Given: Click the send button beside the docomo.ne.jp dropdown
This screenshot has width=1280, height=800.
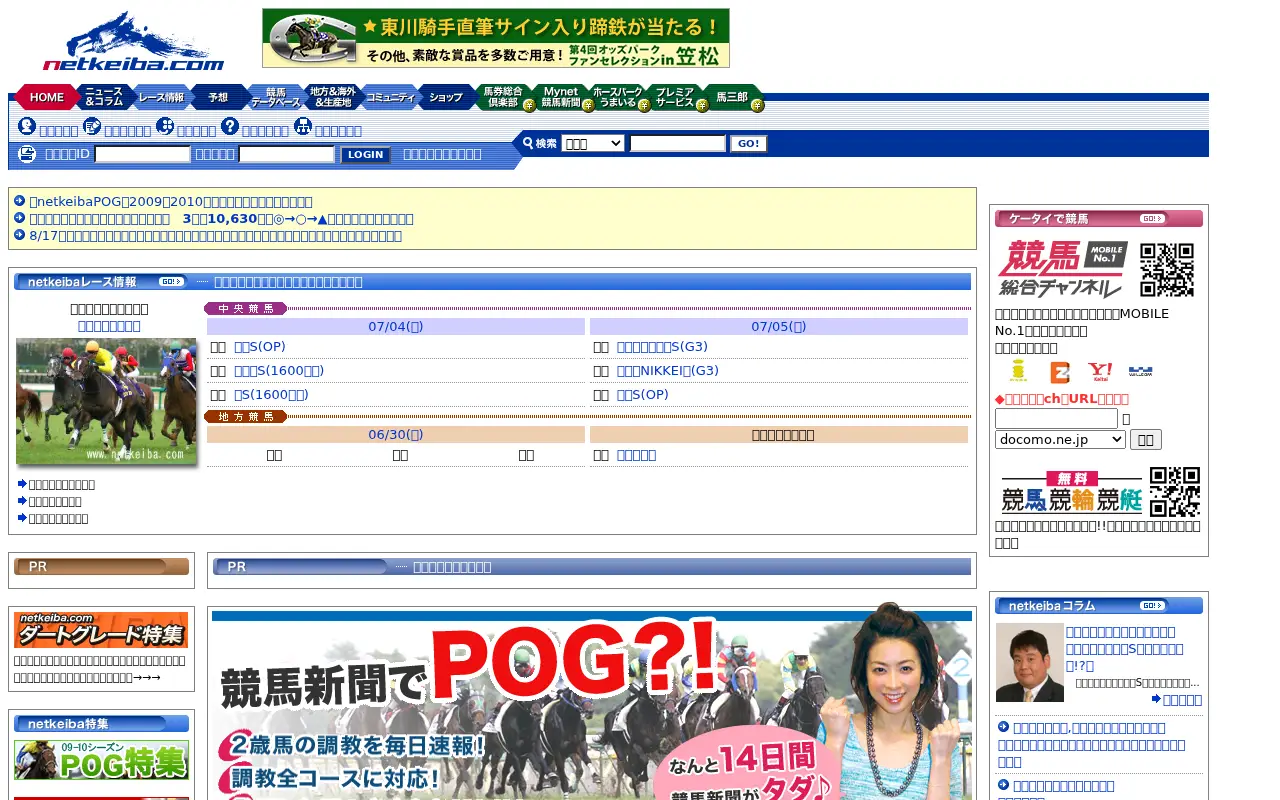Looking at the screenshot, I should coord(1146,439).
